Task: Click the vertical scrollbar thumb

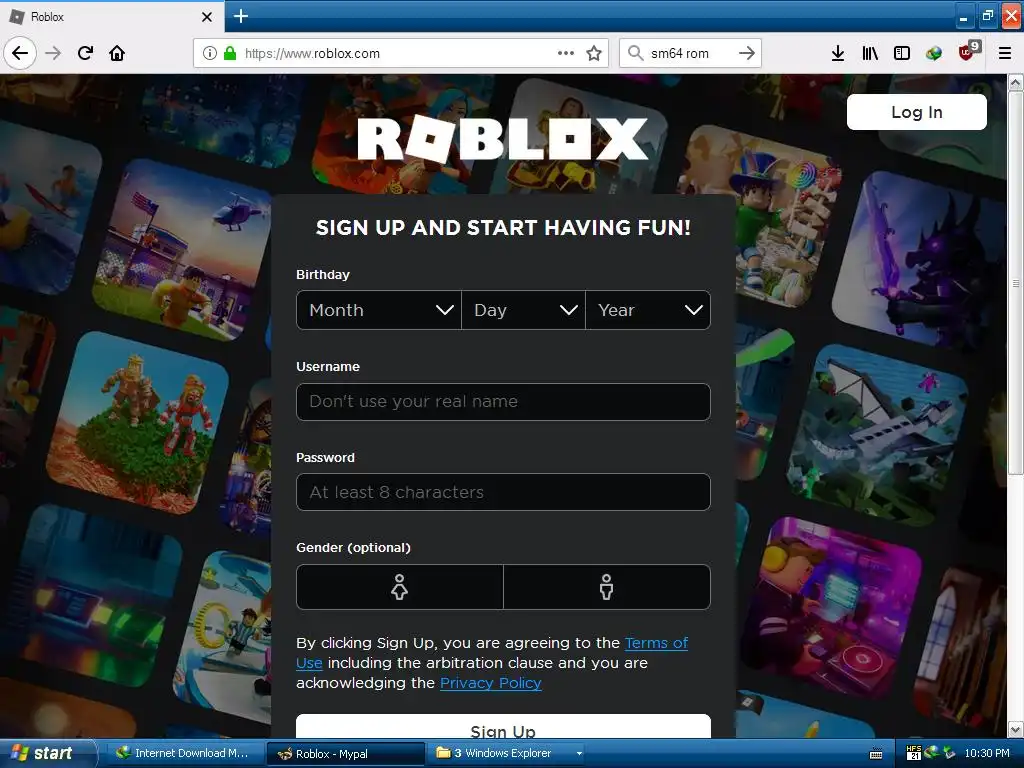Action: (x=1016, y=283)
